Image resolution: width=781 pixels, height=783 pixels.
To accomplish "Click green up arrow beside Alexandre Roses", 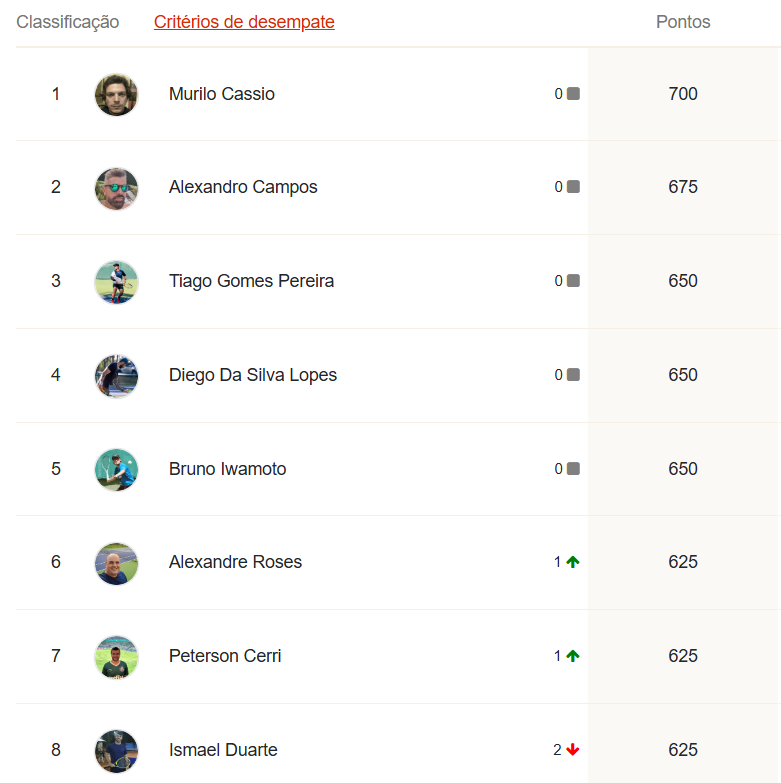I will (x=573, y=562).
